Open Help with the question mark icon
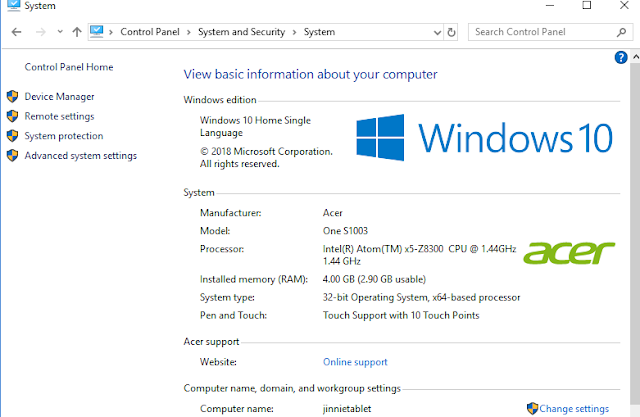The width and height of the screenshot is (640, 417). (621, 58)
